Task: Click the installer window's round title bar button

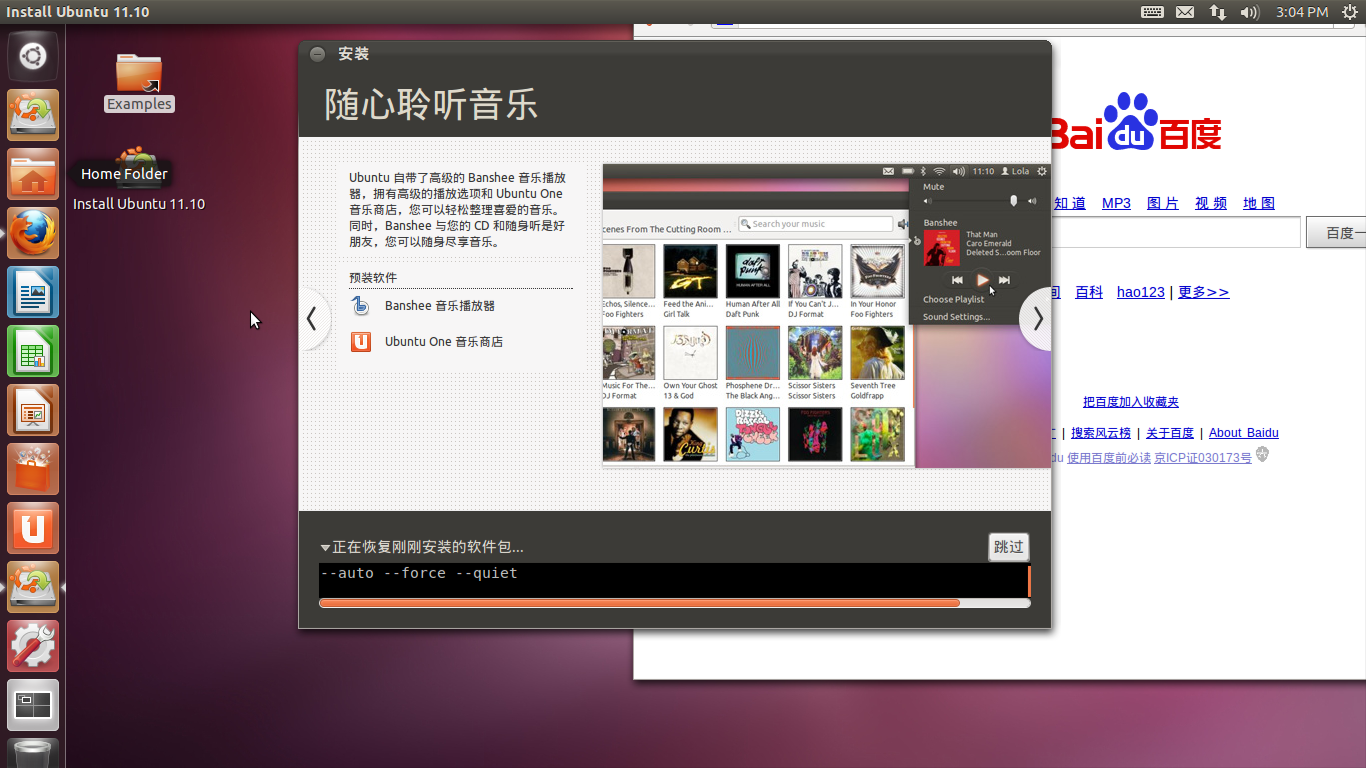Action: [317, 54]
